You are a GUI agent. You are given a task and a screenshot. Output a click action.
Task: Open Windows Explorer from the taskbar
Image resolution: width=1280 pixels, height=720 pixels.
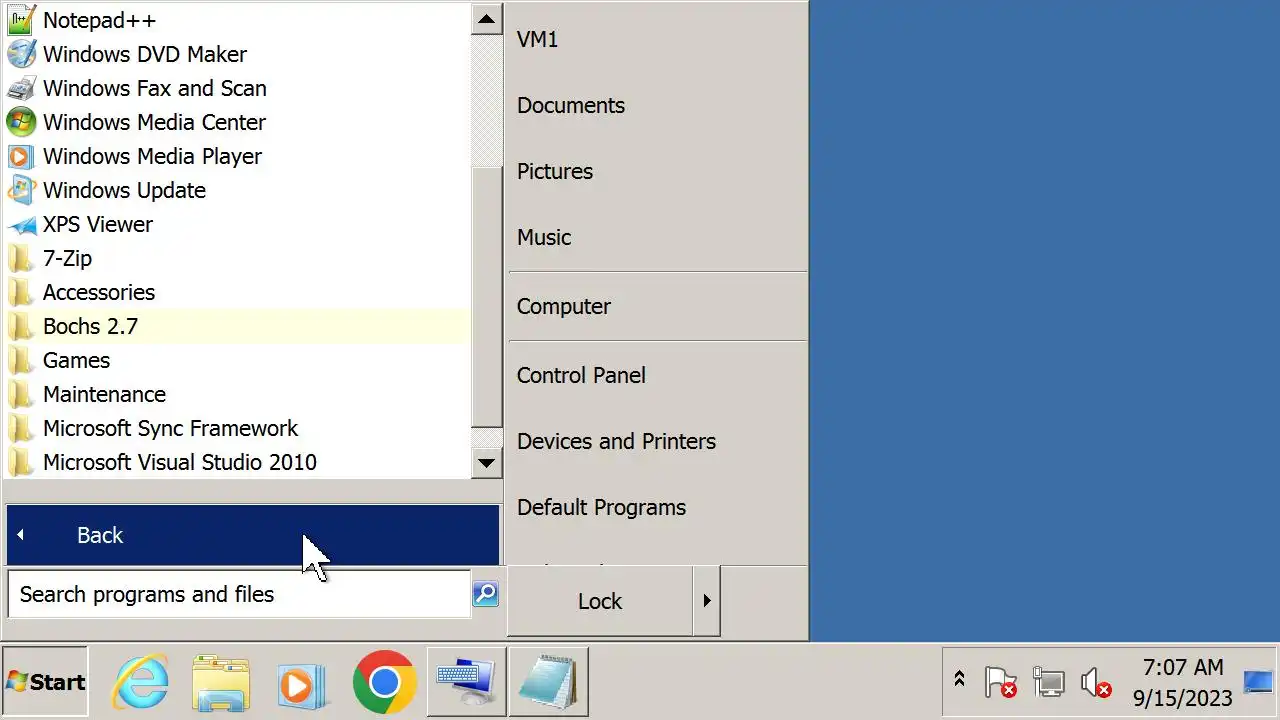click(221, 682)
